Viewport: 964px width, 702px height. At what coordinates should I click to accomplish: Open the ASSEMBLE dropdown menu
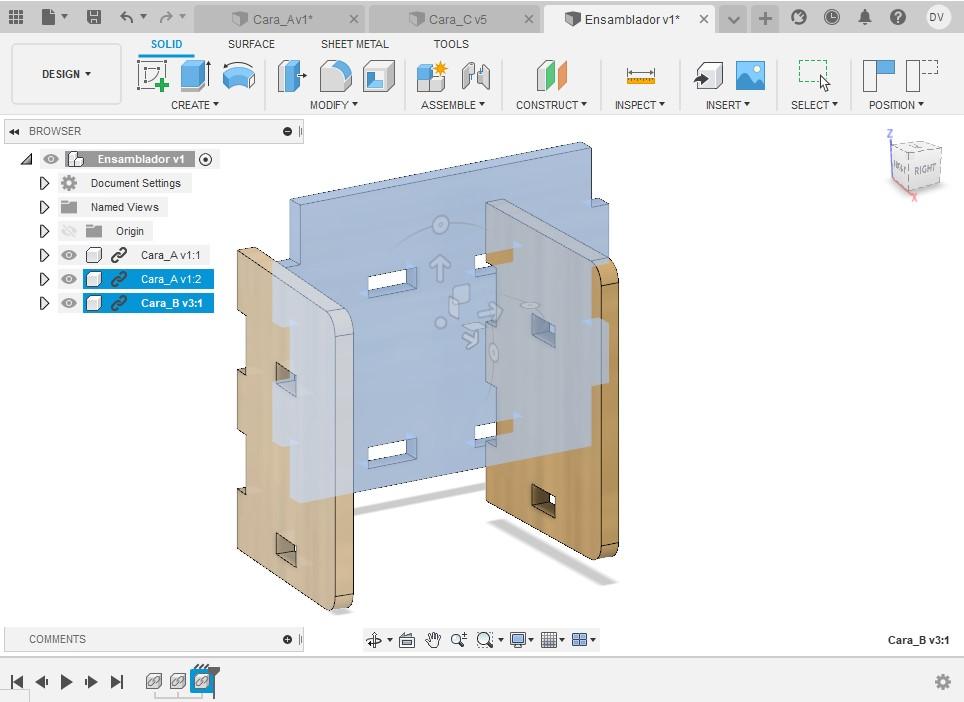tap(452, 105)
